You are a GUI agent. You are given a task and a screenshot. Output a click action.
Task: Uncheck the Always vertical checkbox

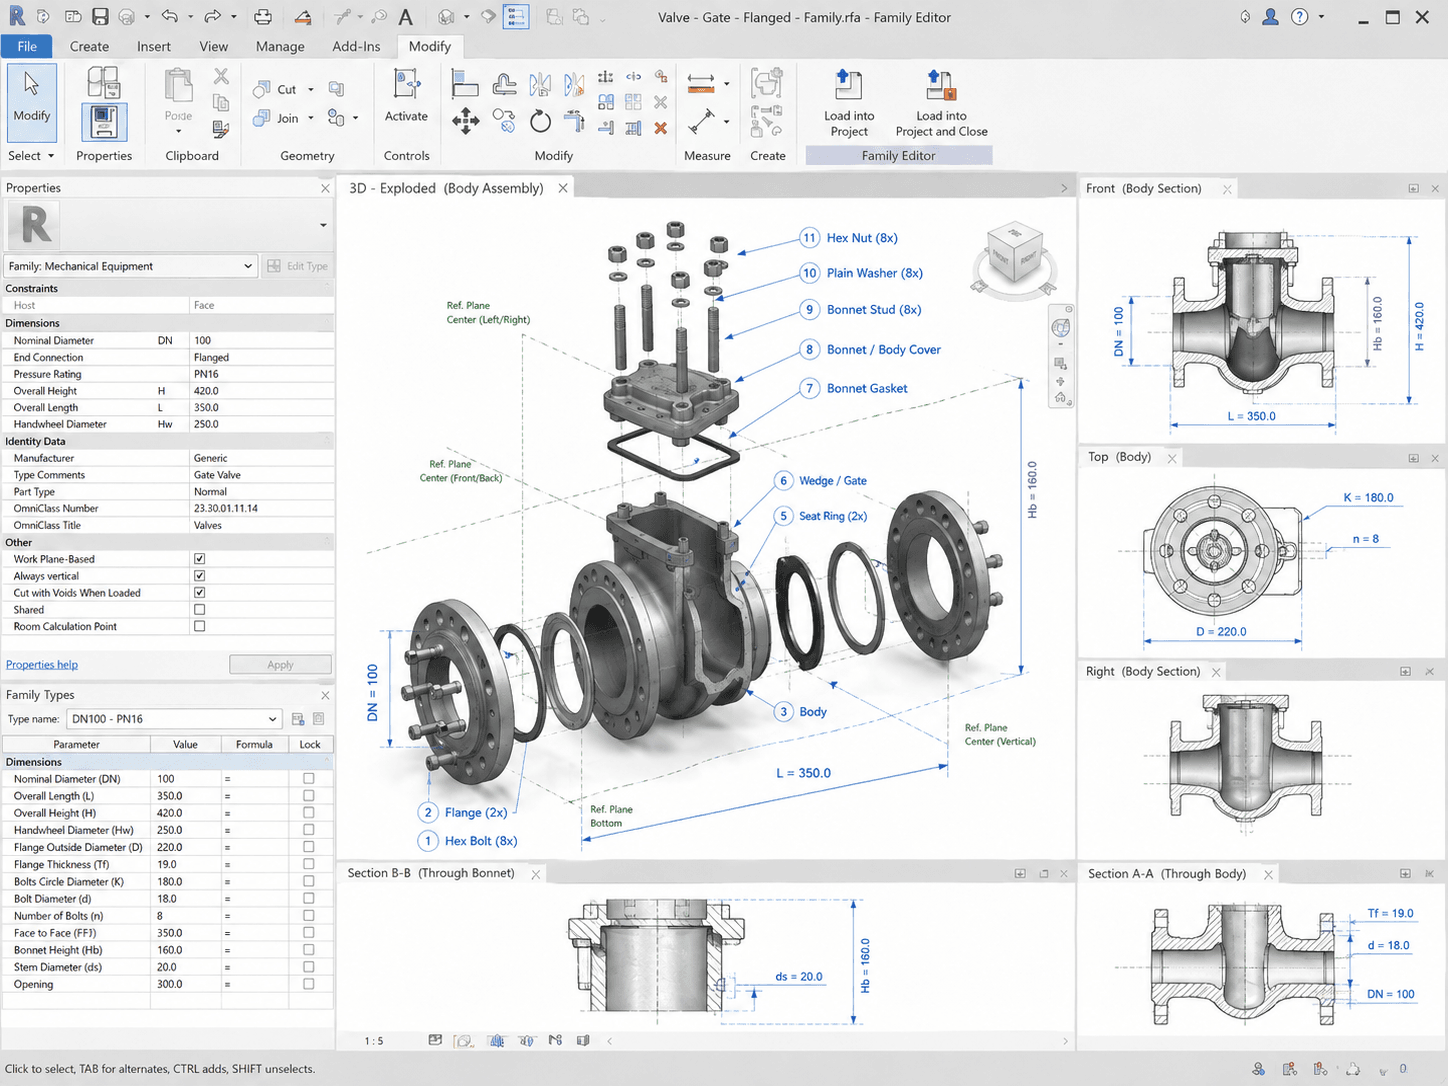click(x=199, y=576)
